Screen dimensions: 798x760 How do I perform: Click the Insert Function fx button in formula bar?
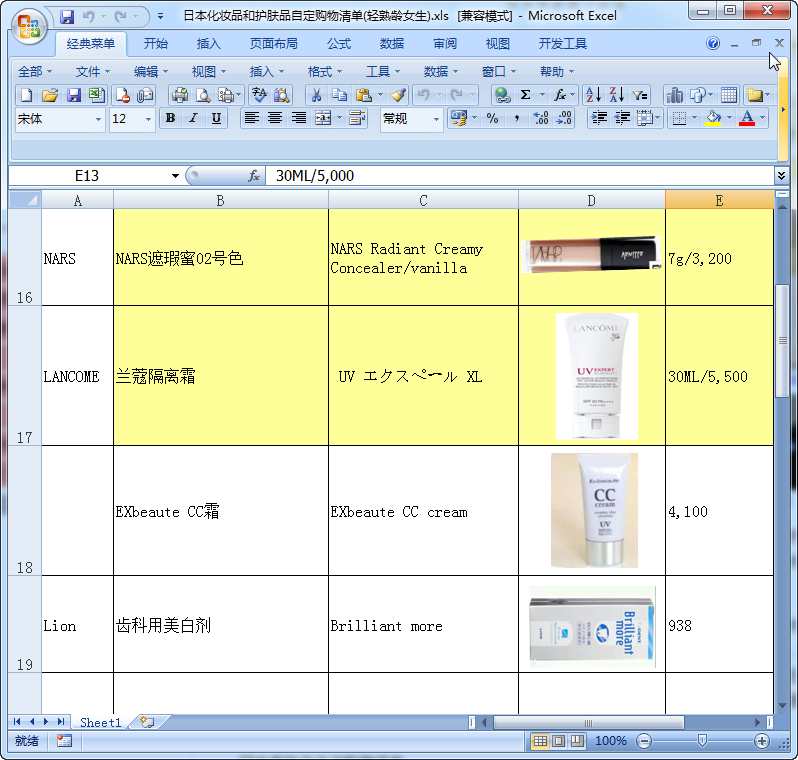(254, 176)
